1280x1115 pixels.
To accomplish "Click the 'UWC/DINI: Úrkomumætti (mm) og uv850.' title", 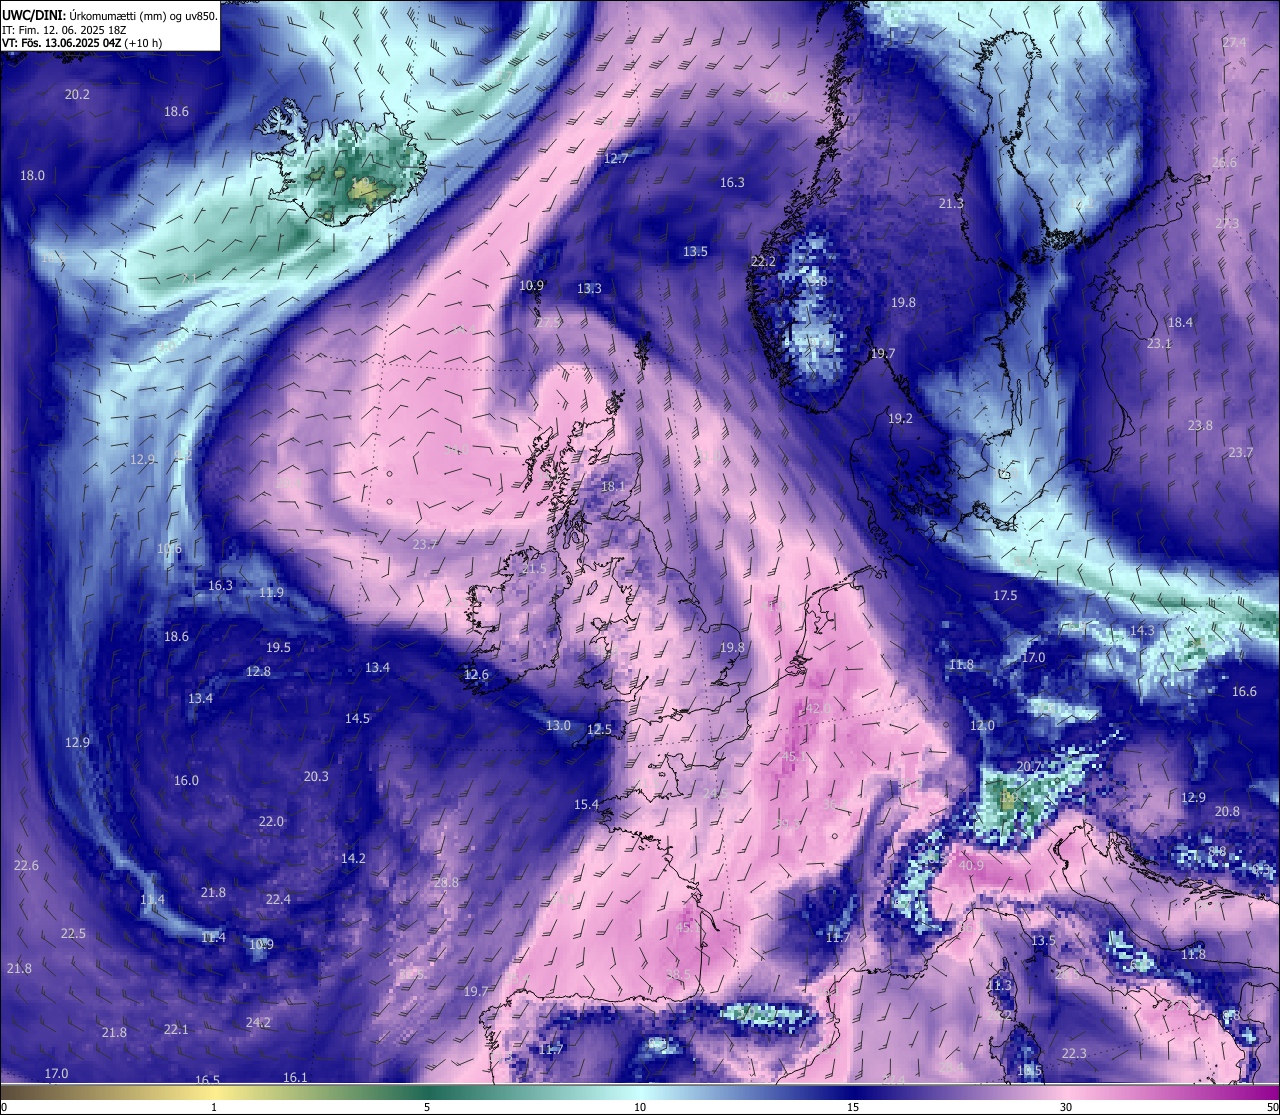I will pos(109,16).
